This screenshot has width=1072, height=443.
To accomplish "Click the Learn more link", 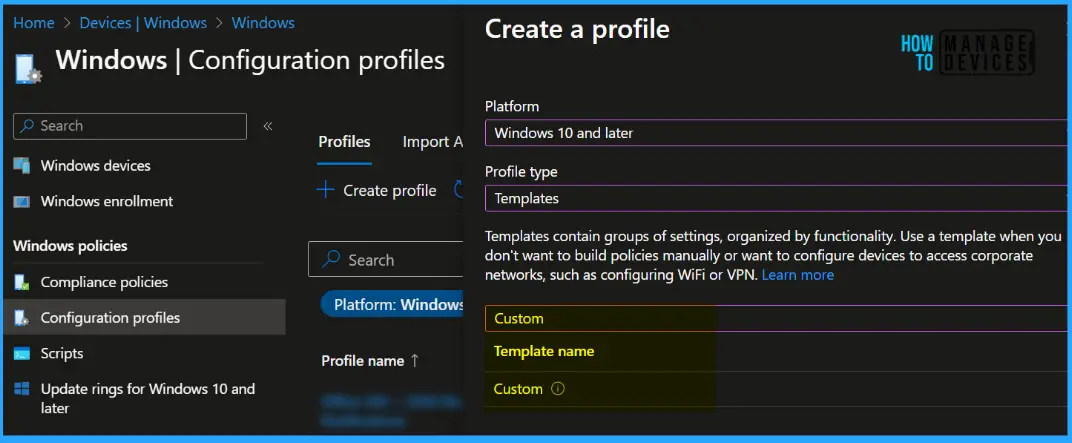I will pyautogui.click(x=798, y=275).
